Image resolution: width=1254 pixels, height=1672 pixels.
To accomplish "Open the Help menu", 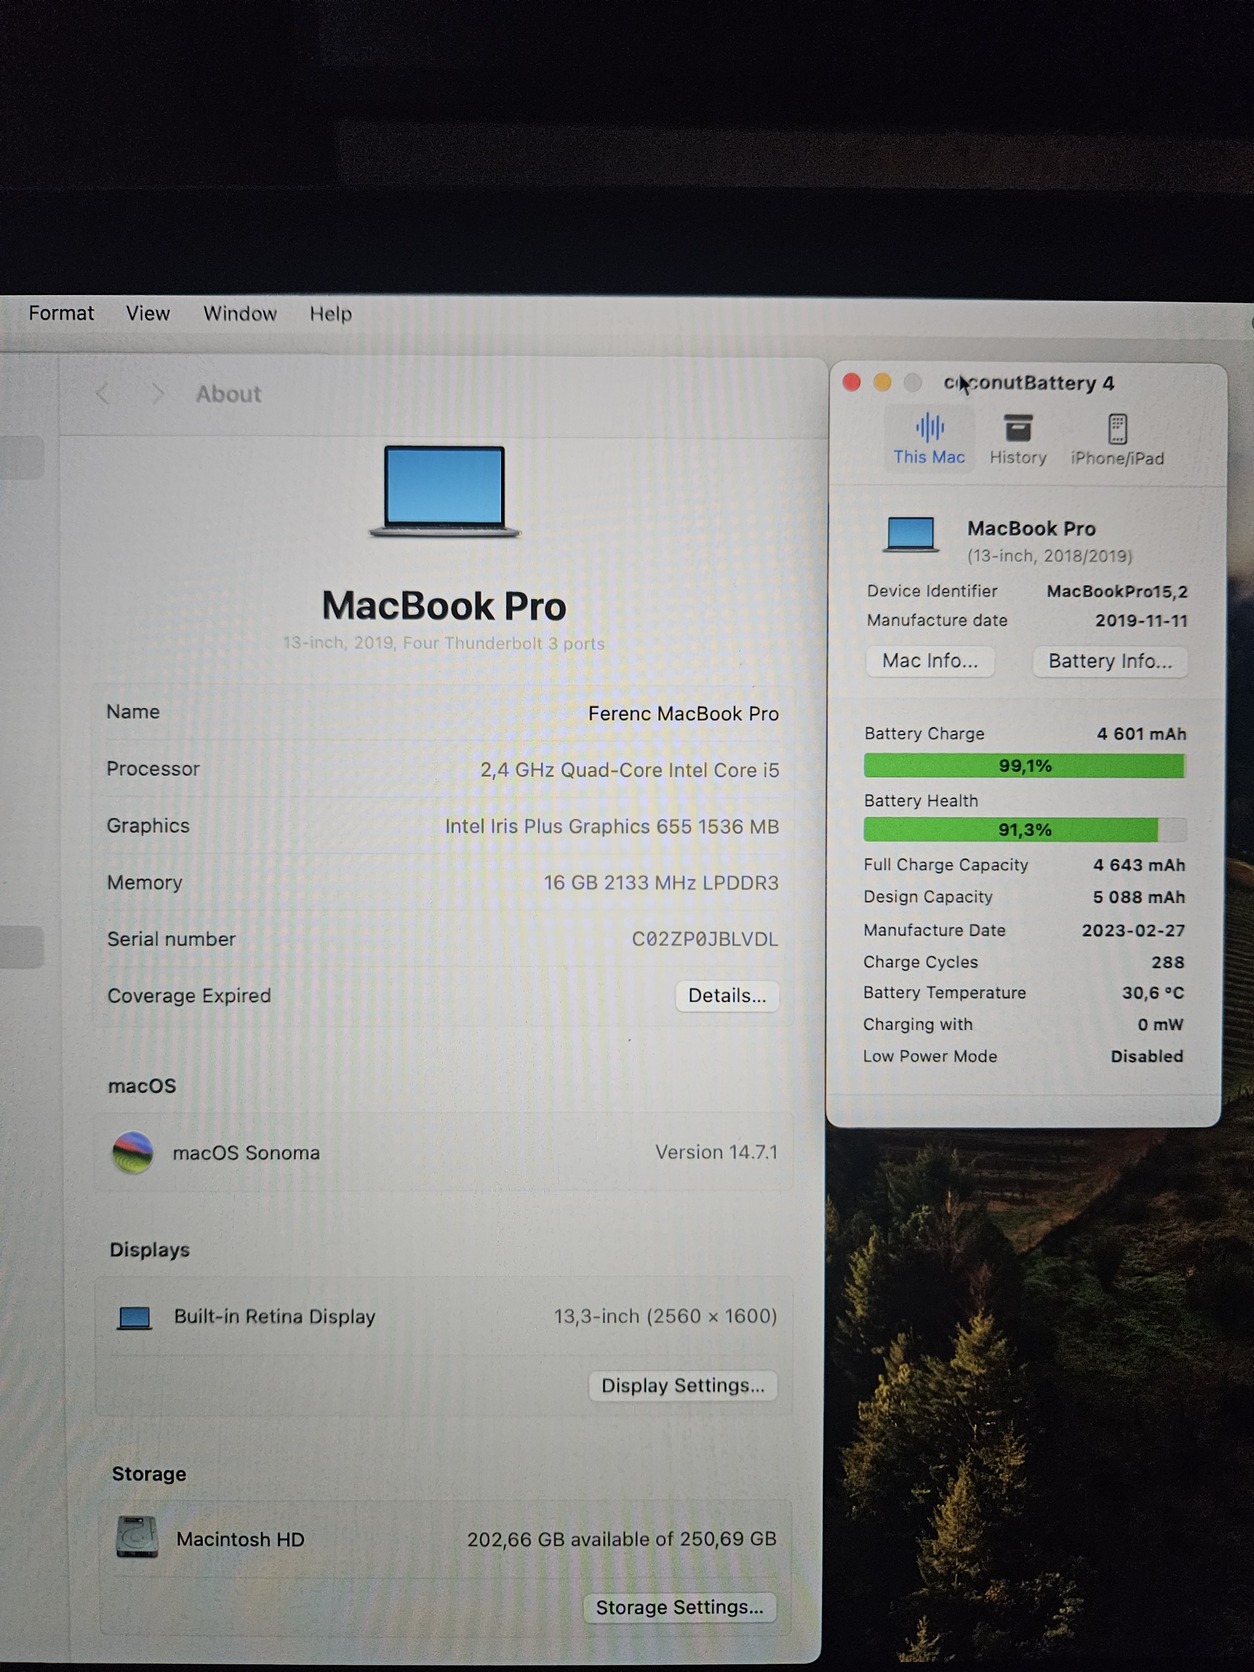I will (330, 314).
